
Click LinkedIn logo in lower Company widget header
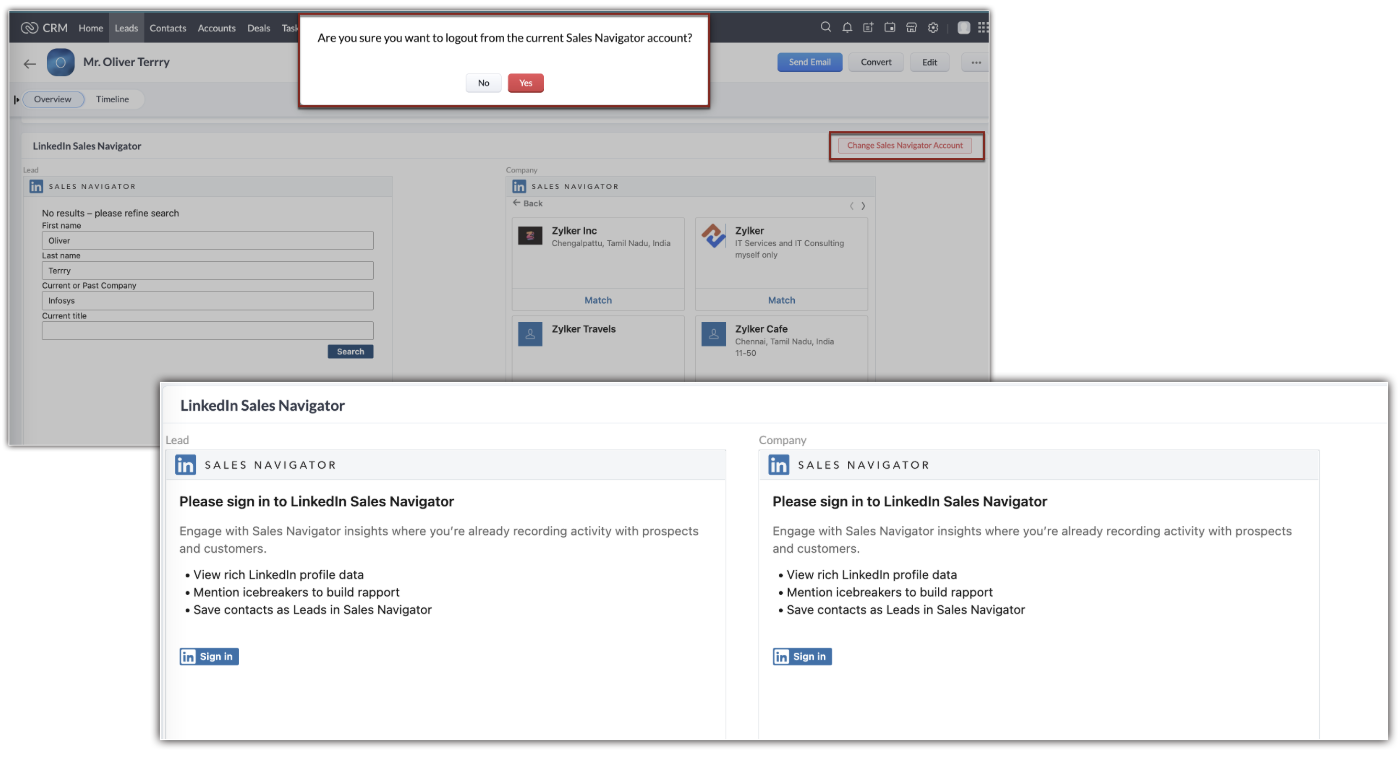pyautogui.click(x=779, y=465)
